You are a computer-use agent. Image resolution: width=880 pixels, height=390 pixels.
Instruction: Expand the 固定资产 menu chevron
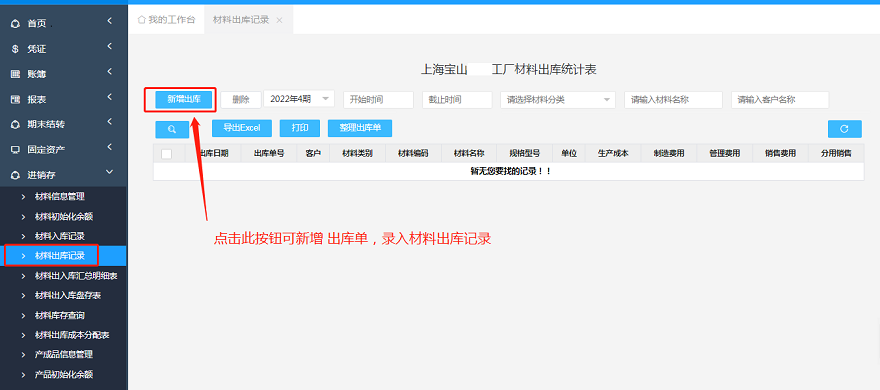(110, 147)
